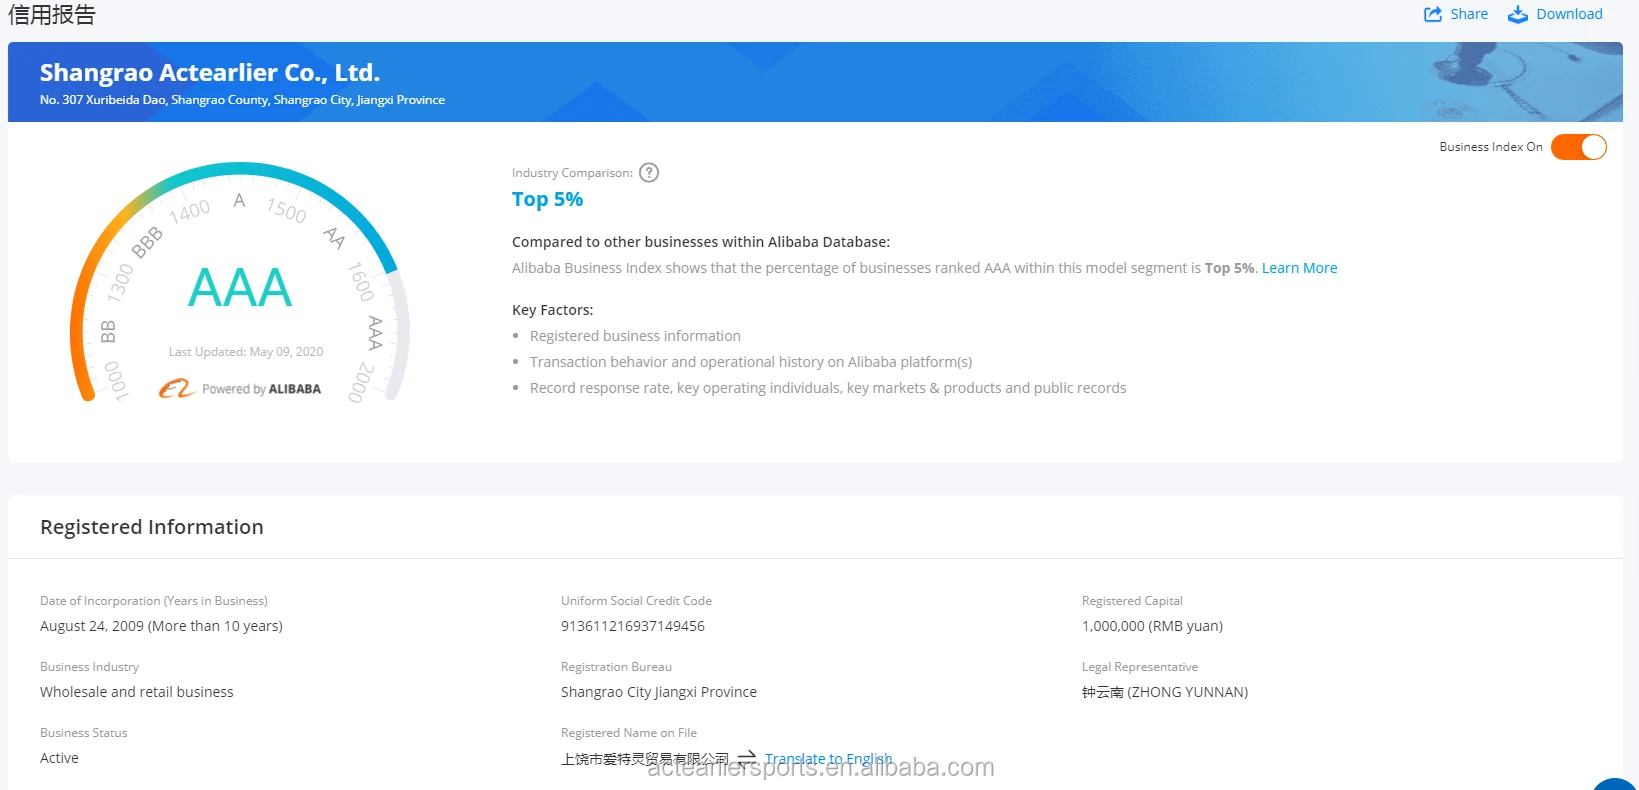Screen dimensions: 1639x790
Task: Click the Powered by ALIBABA text
Action: coord(261,389)
